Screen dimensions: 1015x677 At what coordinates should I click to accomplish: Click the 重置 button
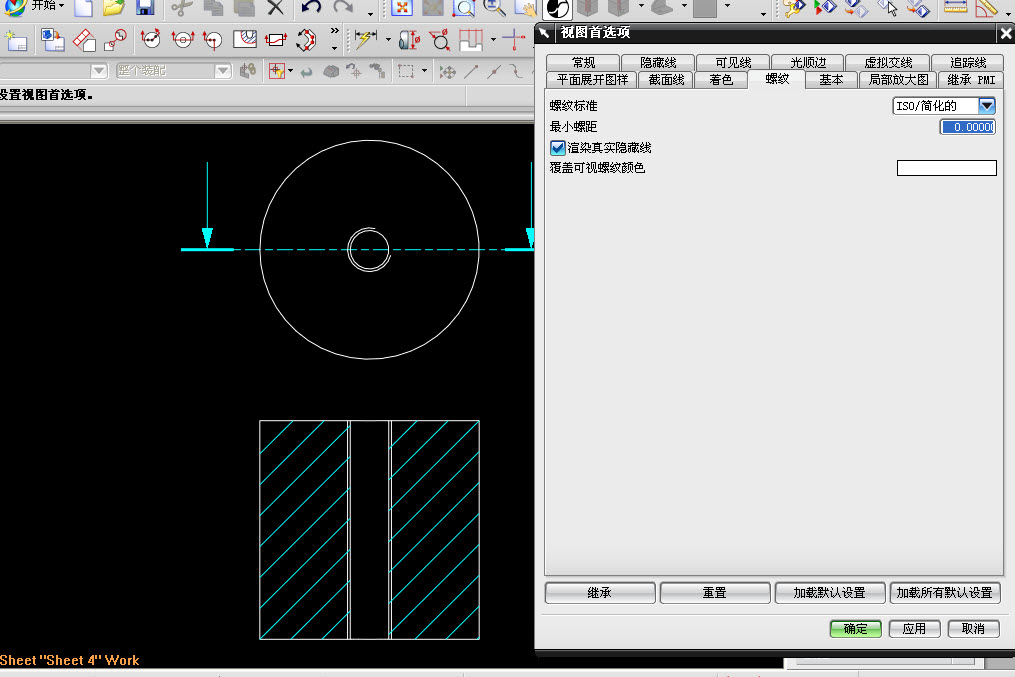(x=715, y=593)
